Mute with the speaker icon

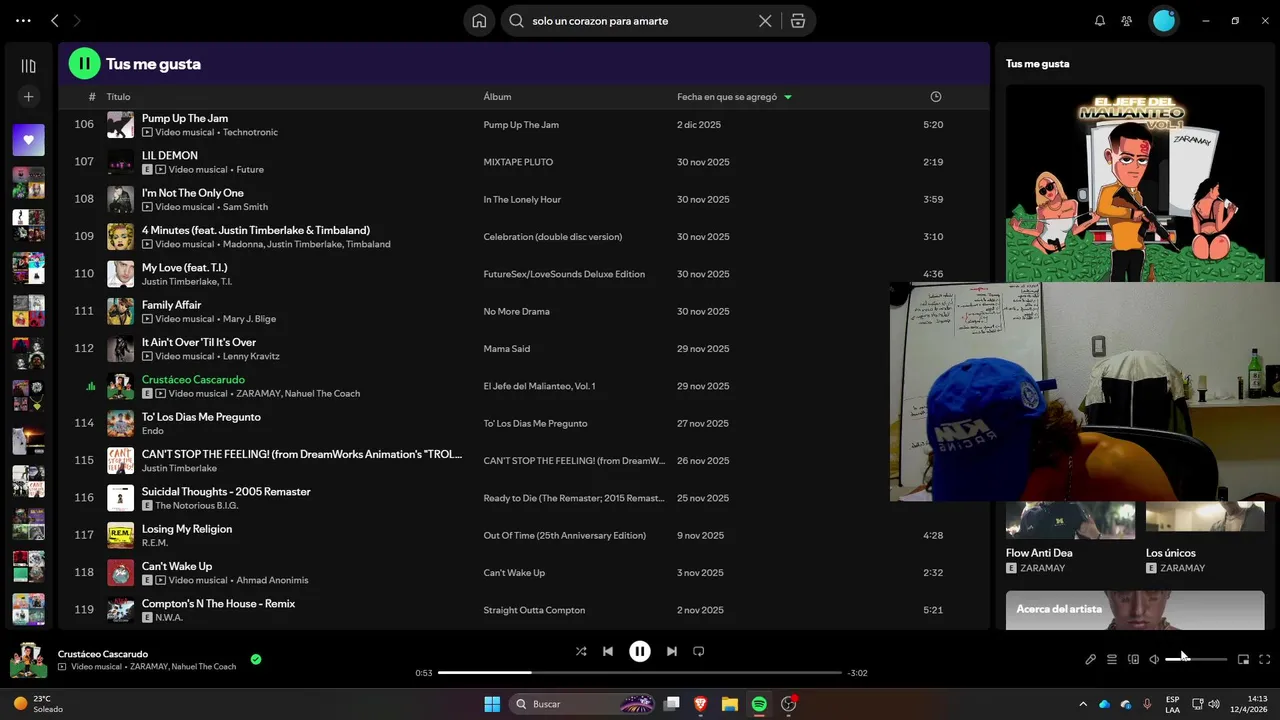coord(1154,659)
